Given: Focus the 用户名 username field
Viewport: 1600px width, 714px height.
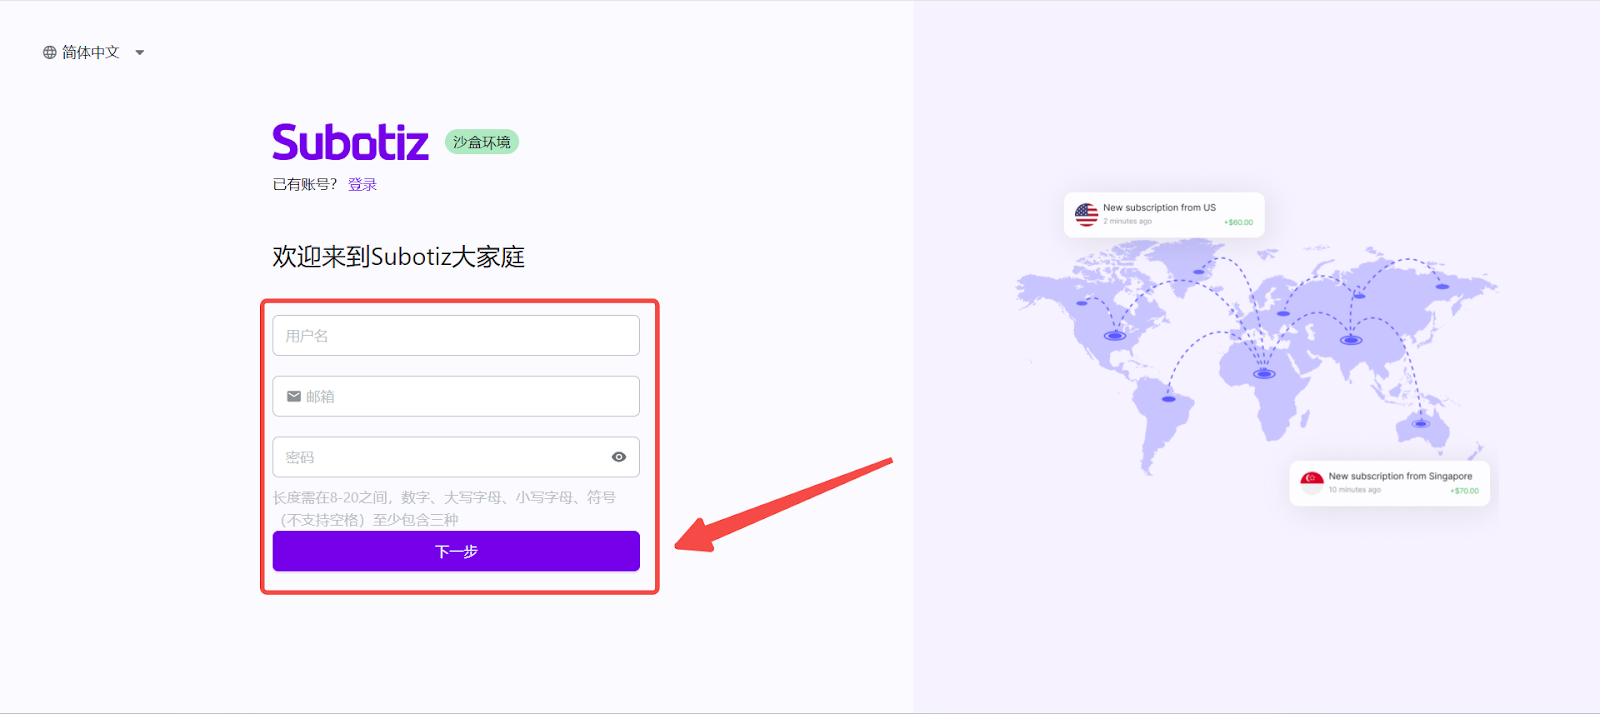Looking at the screenshot, I should coord(456,336).
